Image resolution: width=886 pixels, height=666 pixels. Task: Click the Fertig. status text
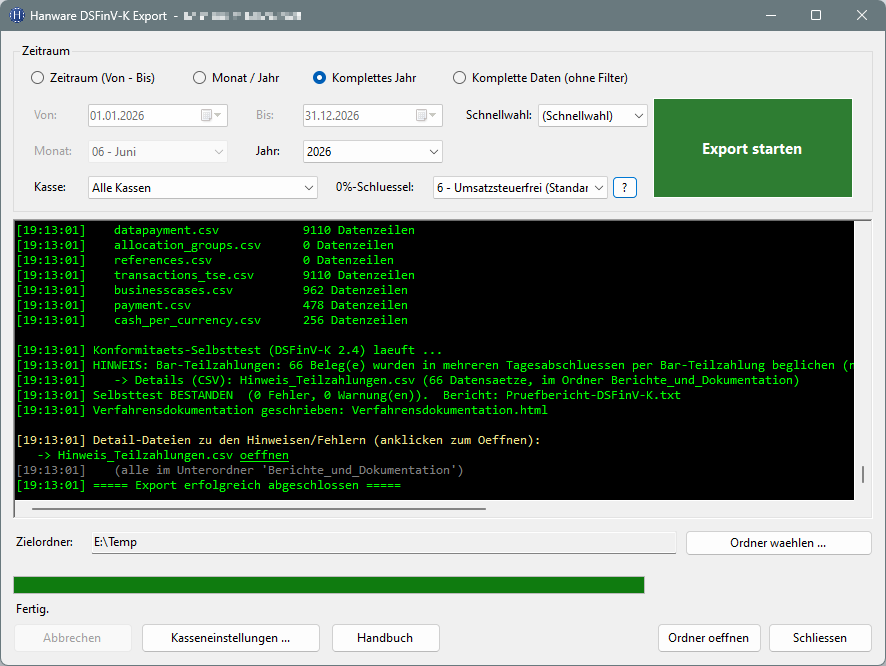point(33,609)
